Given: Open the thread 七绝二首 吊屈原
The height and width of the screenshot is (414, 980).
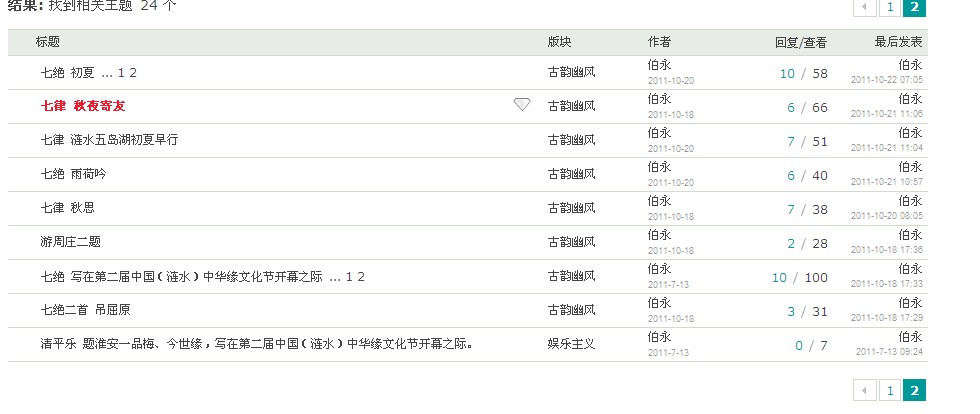Looking at the screenshot, I should pos(85,311).
